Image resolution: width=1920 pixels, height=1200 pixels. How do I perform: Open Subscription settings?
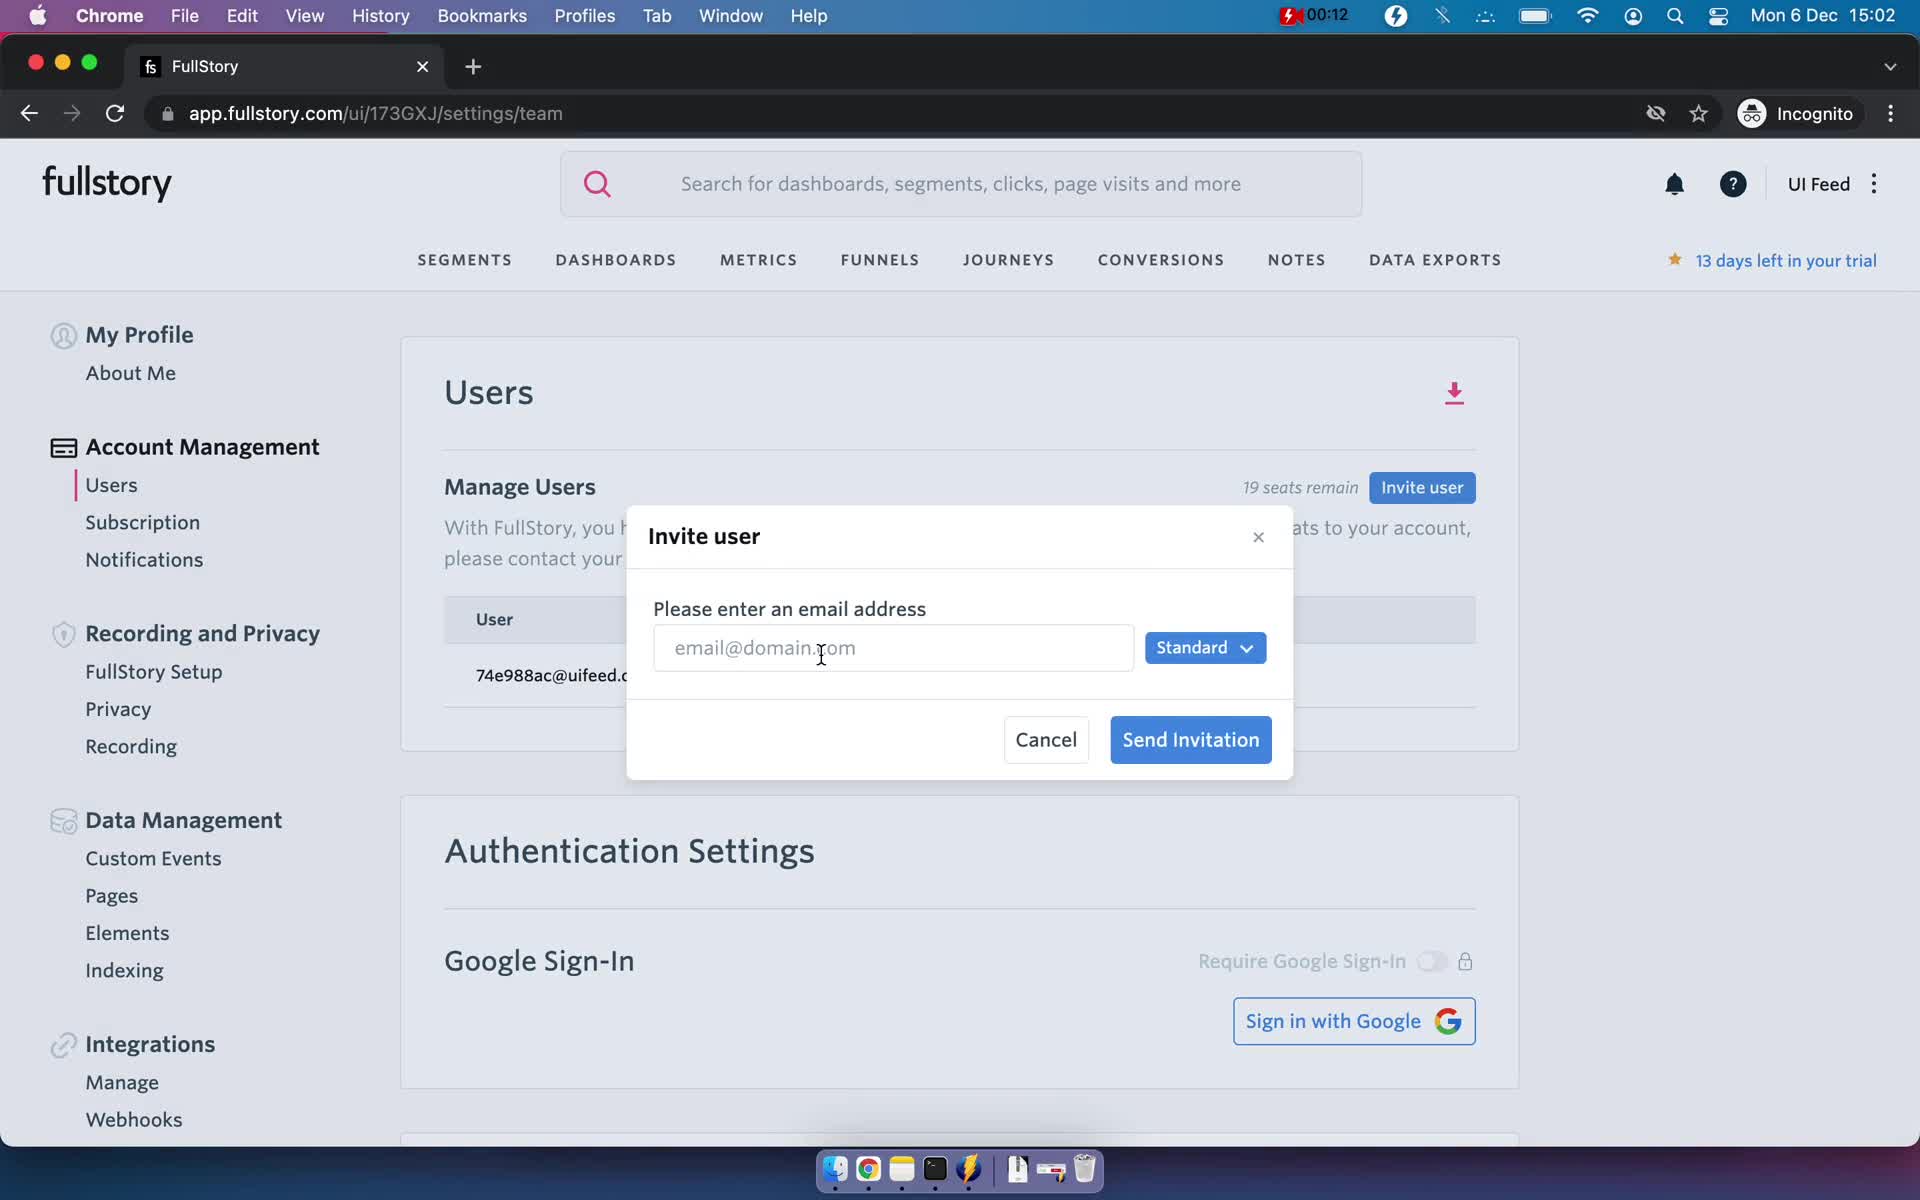[142, 523]
